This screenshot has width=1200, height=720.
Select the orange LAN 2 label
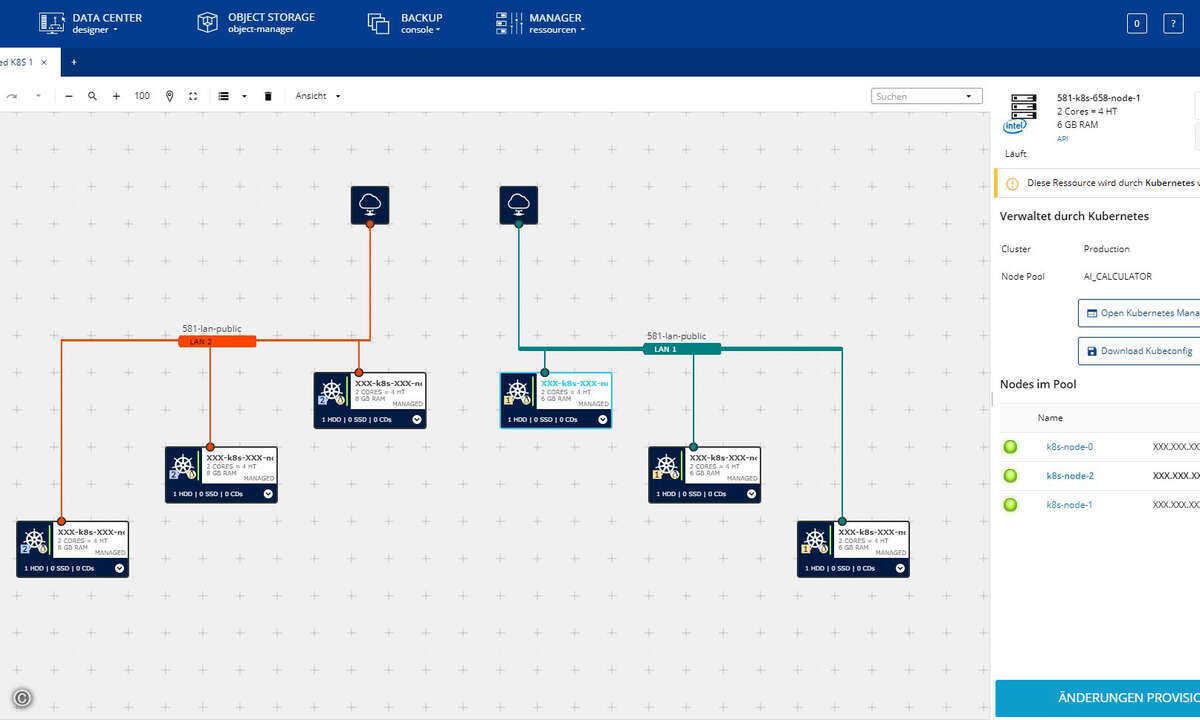pos(217,341)
